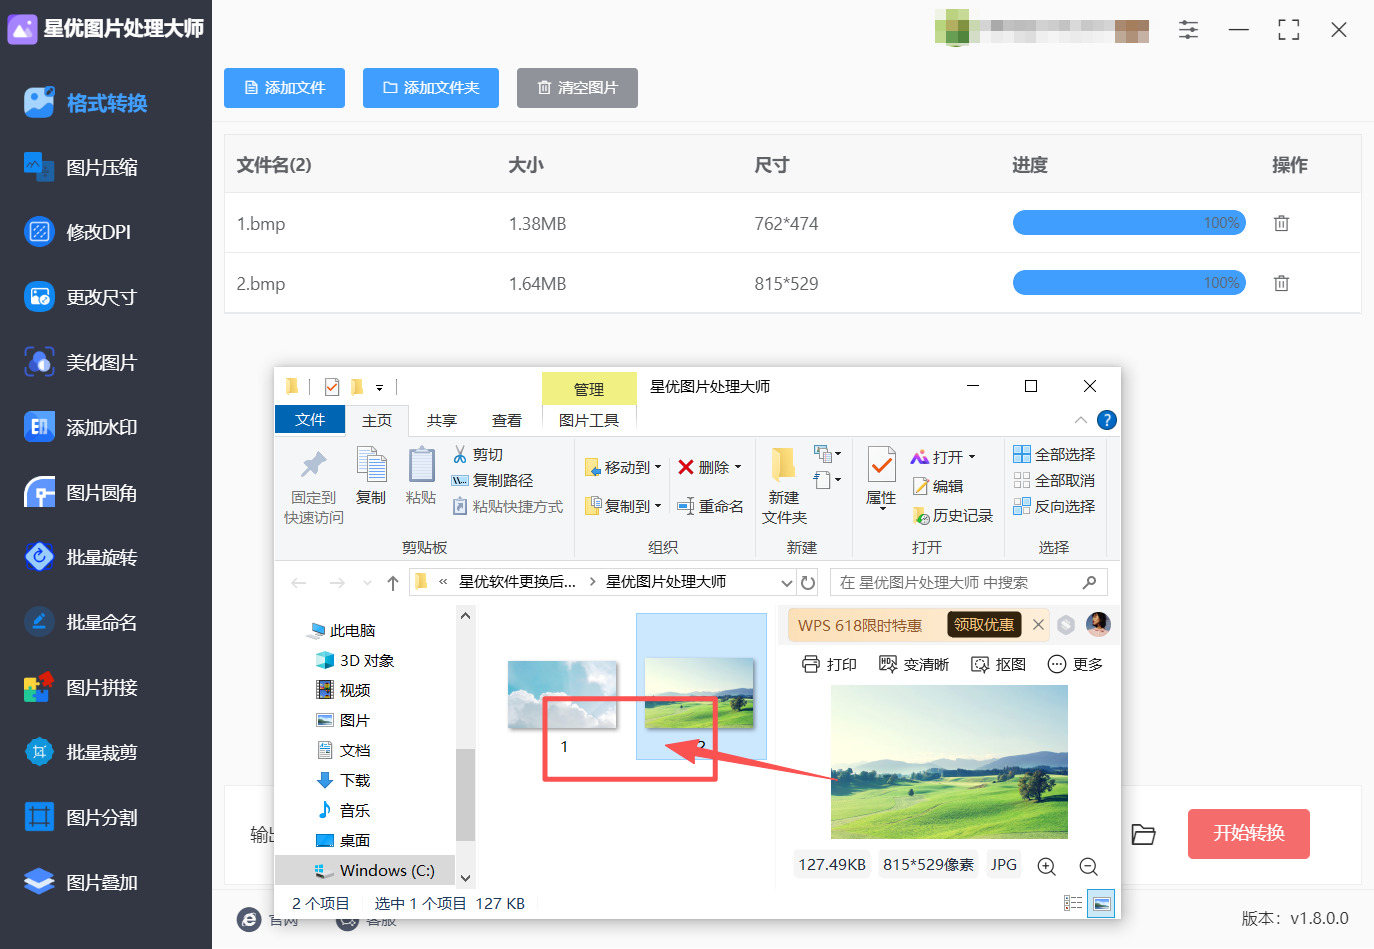Select 修改DPI in the sidebar
1374x949 pixels.
pyautogui.click(x=78, y=232)
